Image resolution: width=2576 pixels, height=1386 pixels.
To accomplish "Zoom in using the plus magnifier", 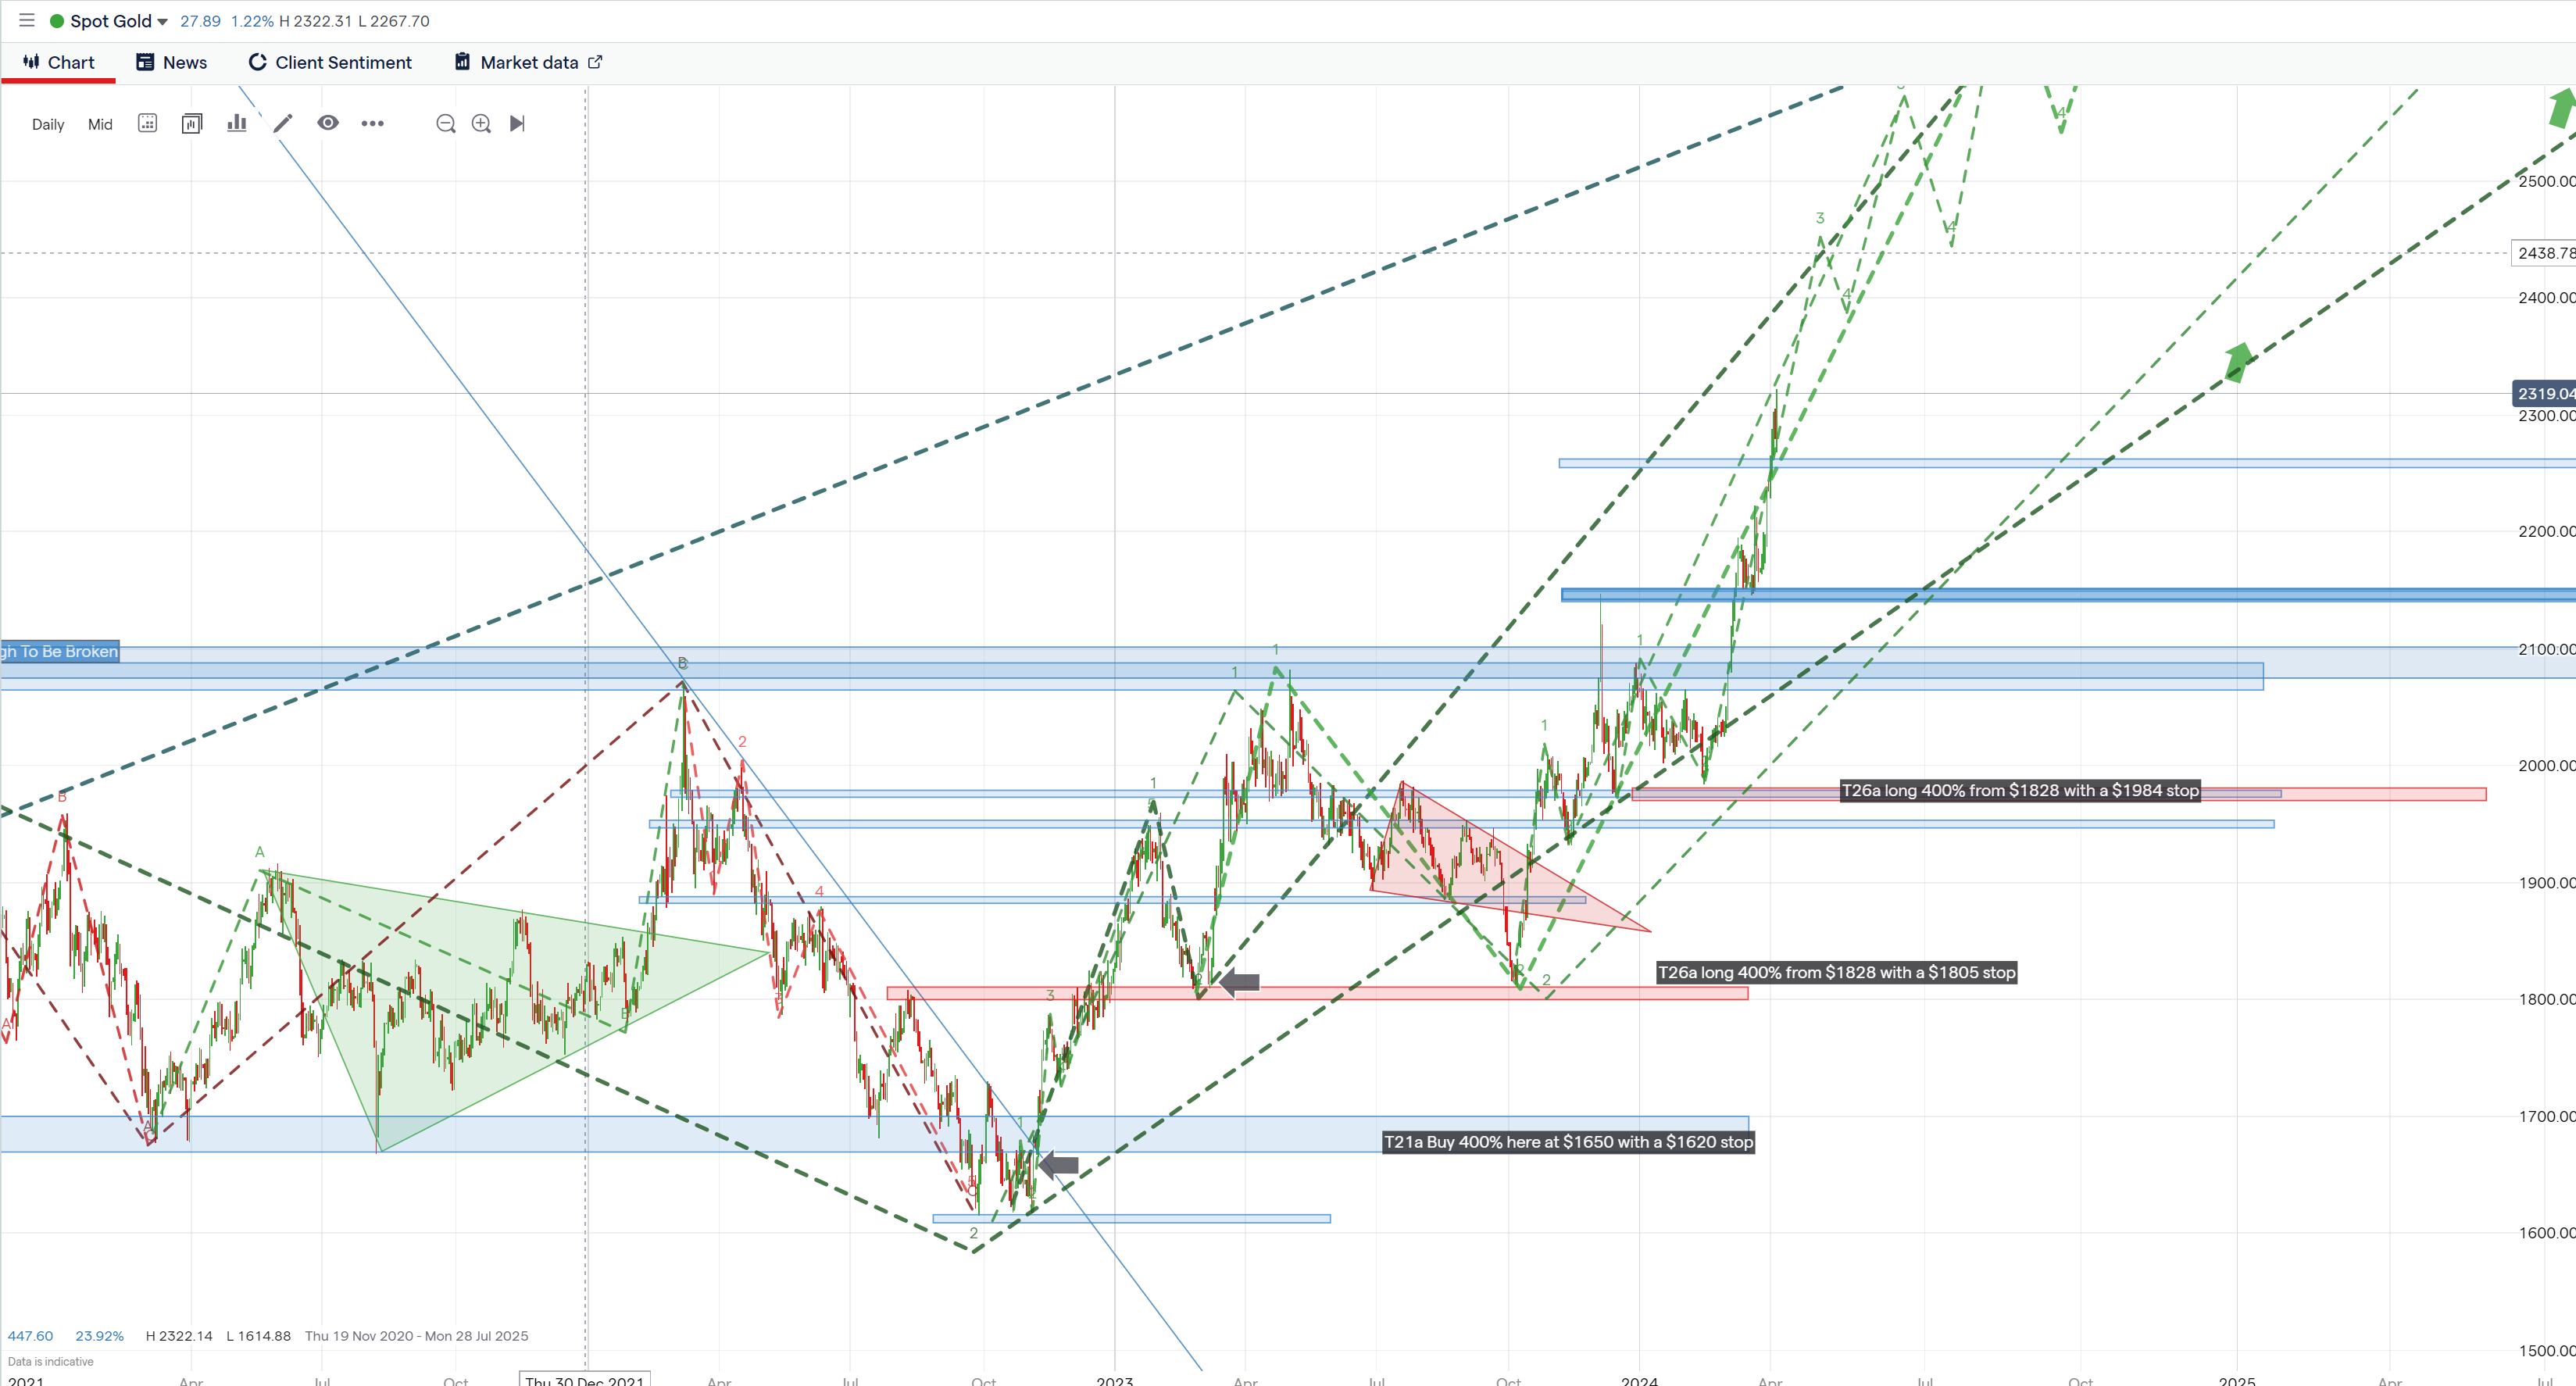I will (x=481, y=123).
